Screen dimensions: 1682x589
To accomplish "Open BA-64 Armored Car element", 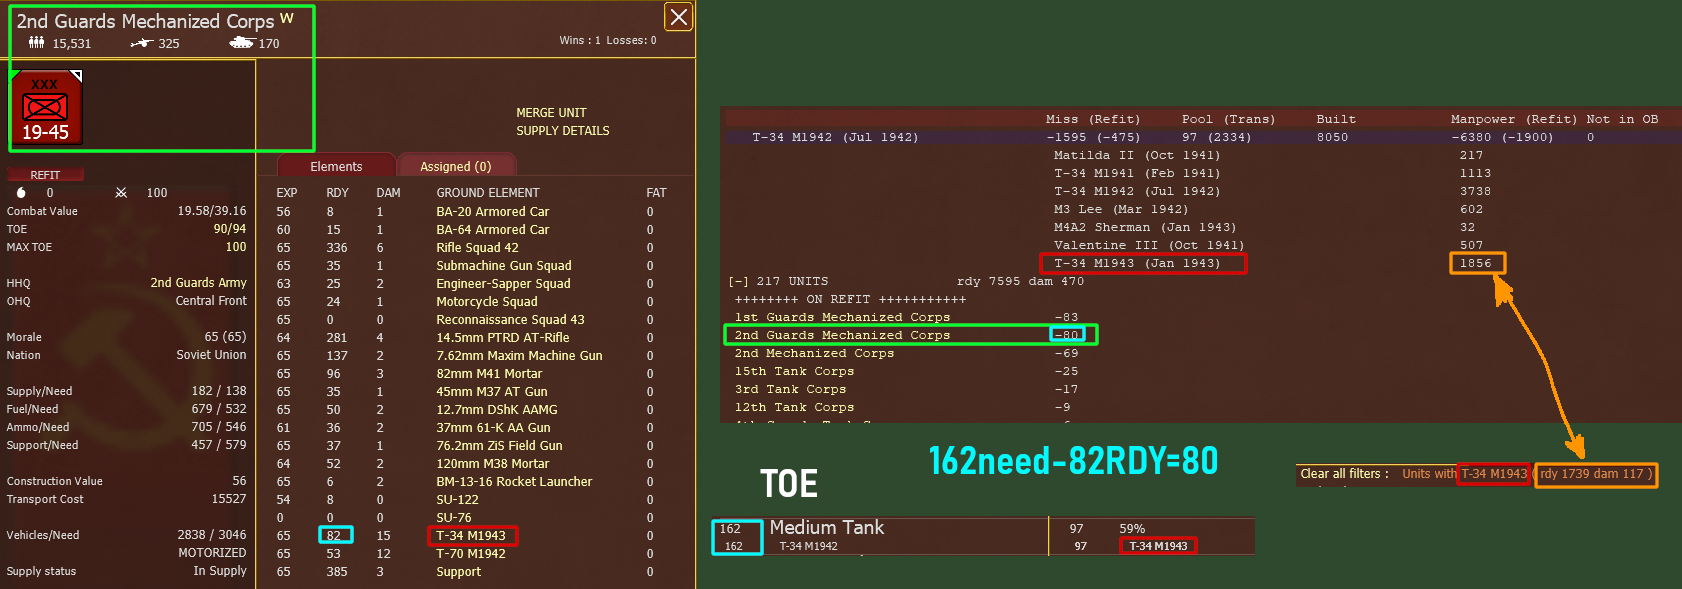I will click(x=492, y=230).
